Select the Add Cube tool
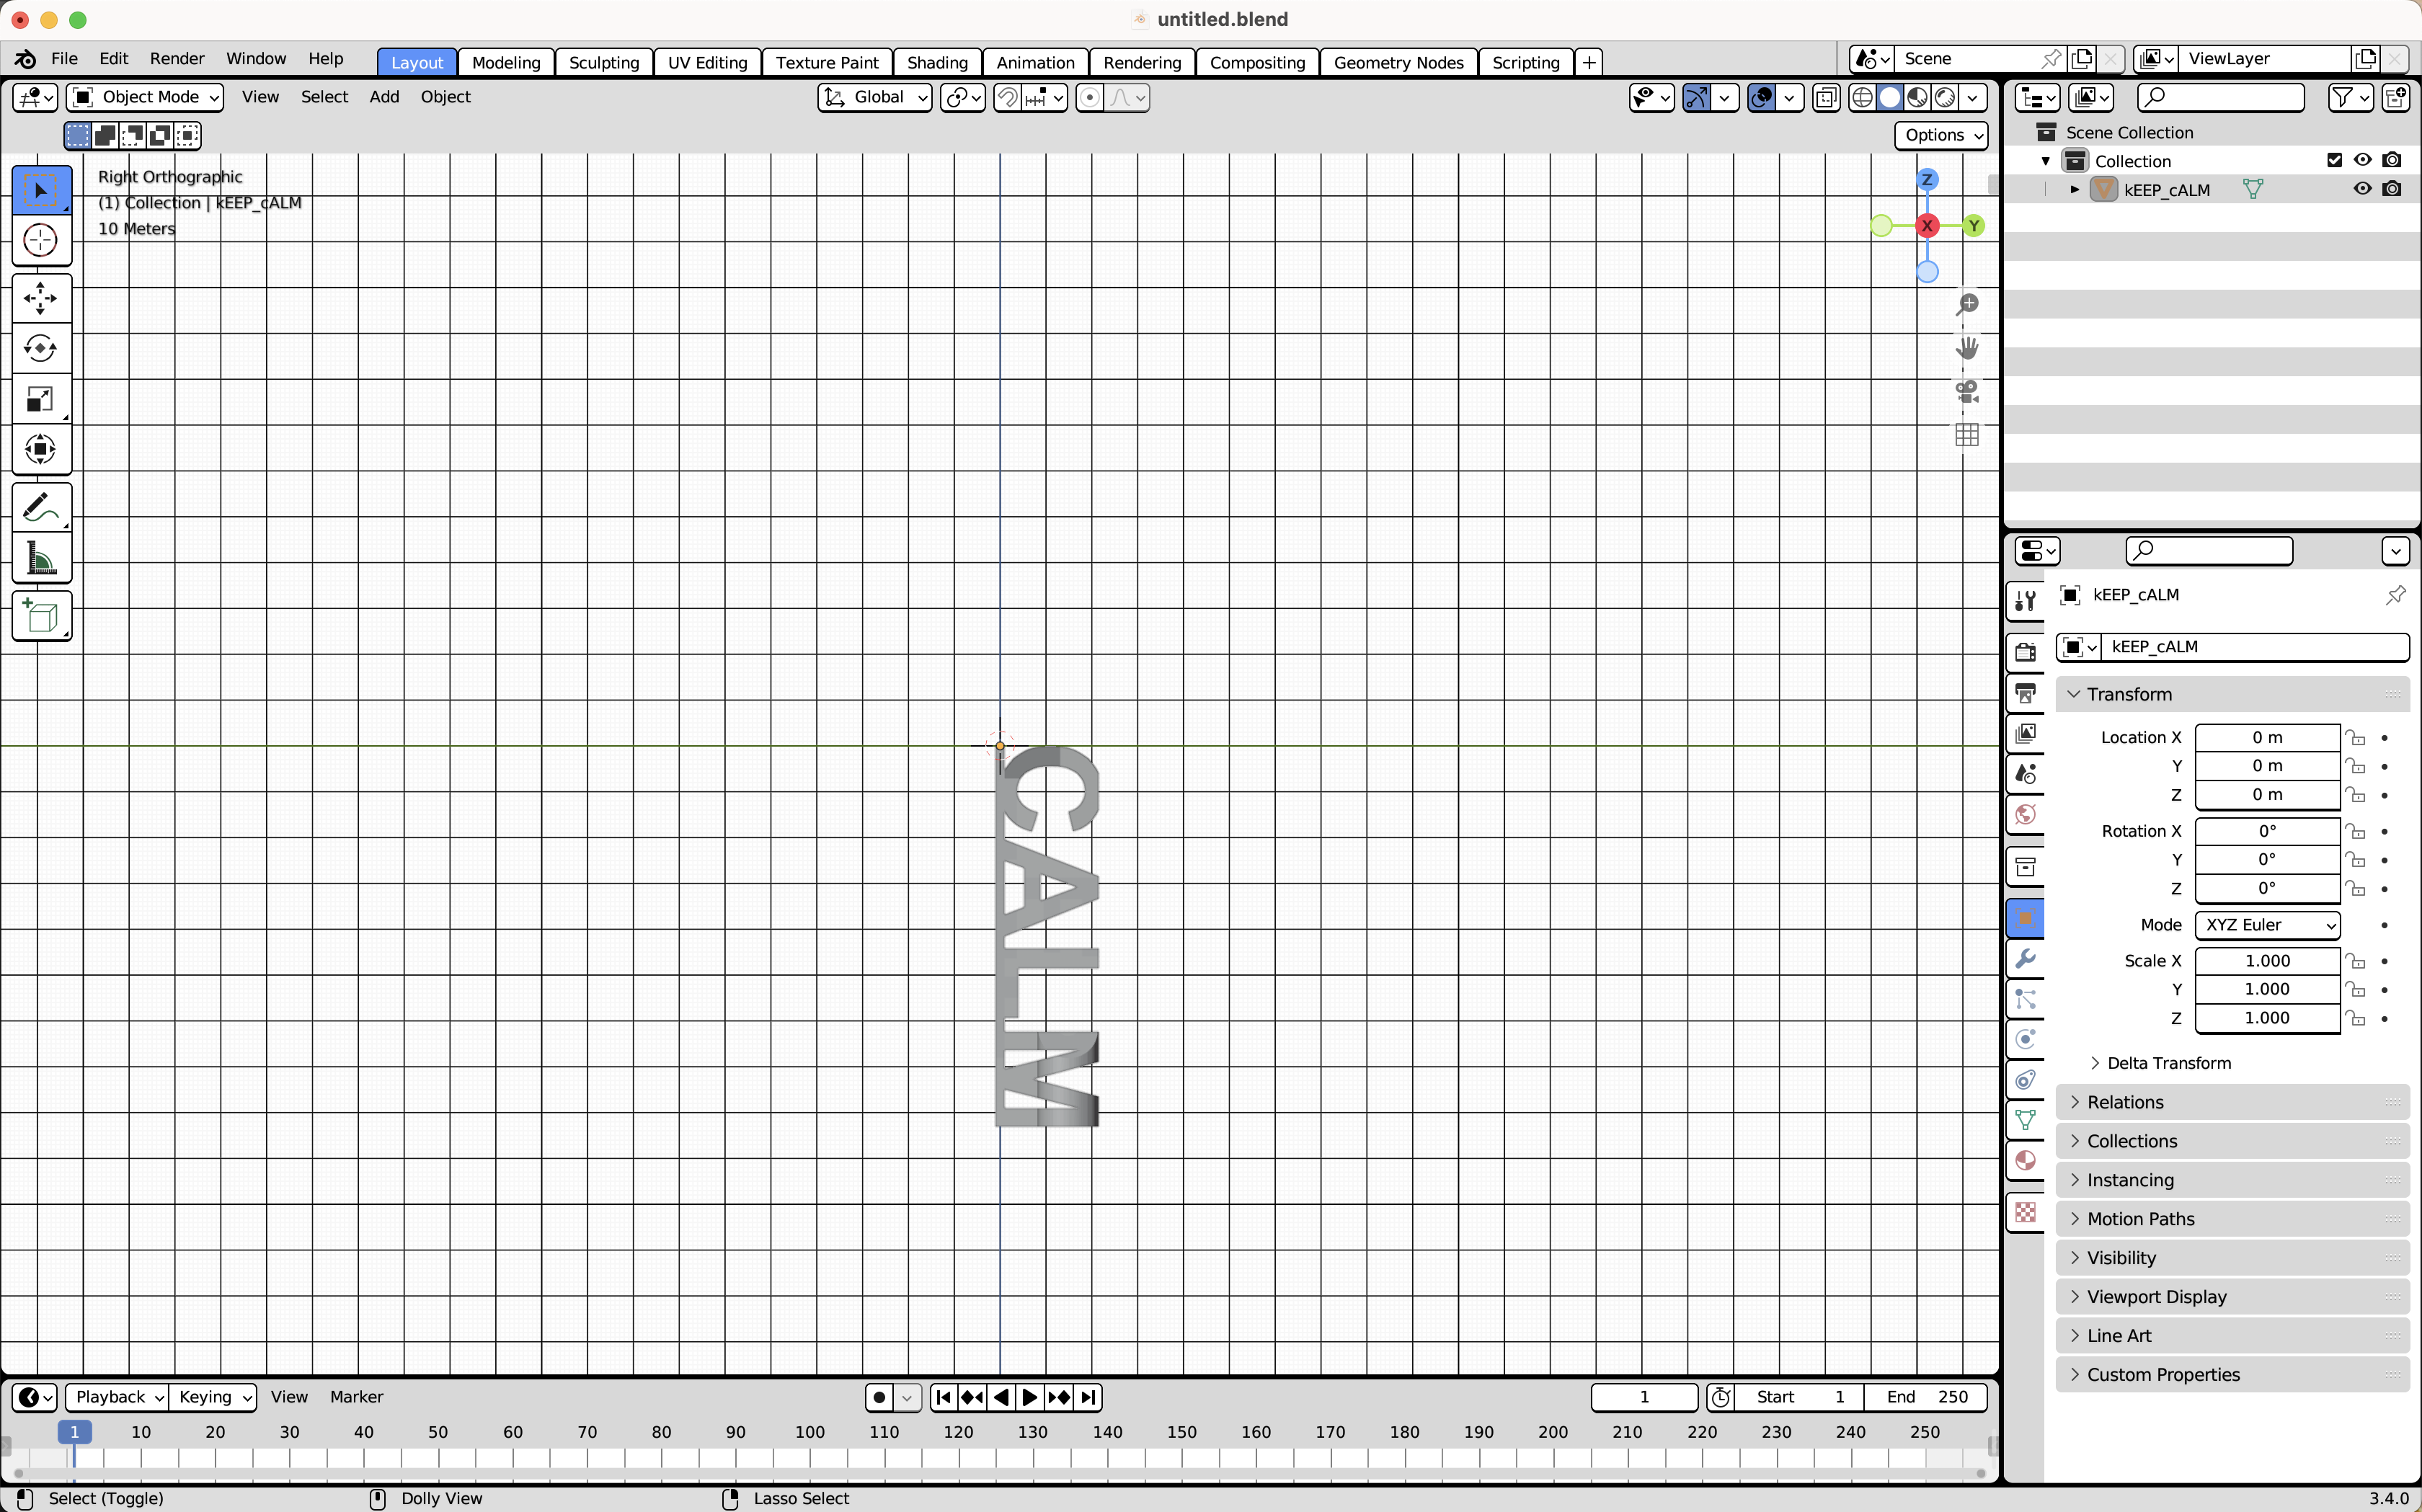 41,616
